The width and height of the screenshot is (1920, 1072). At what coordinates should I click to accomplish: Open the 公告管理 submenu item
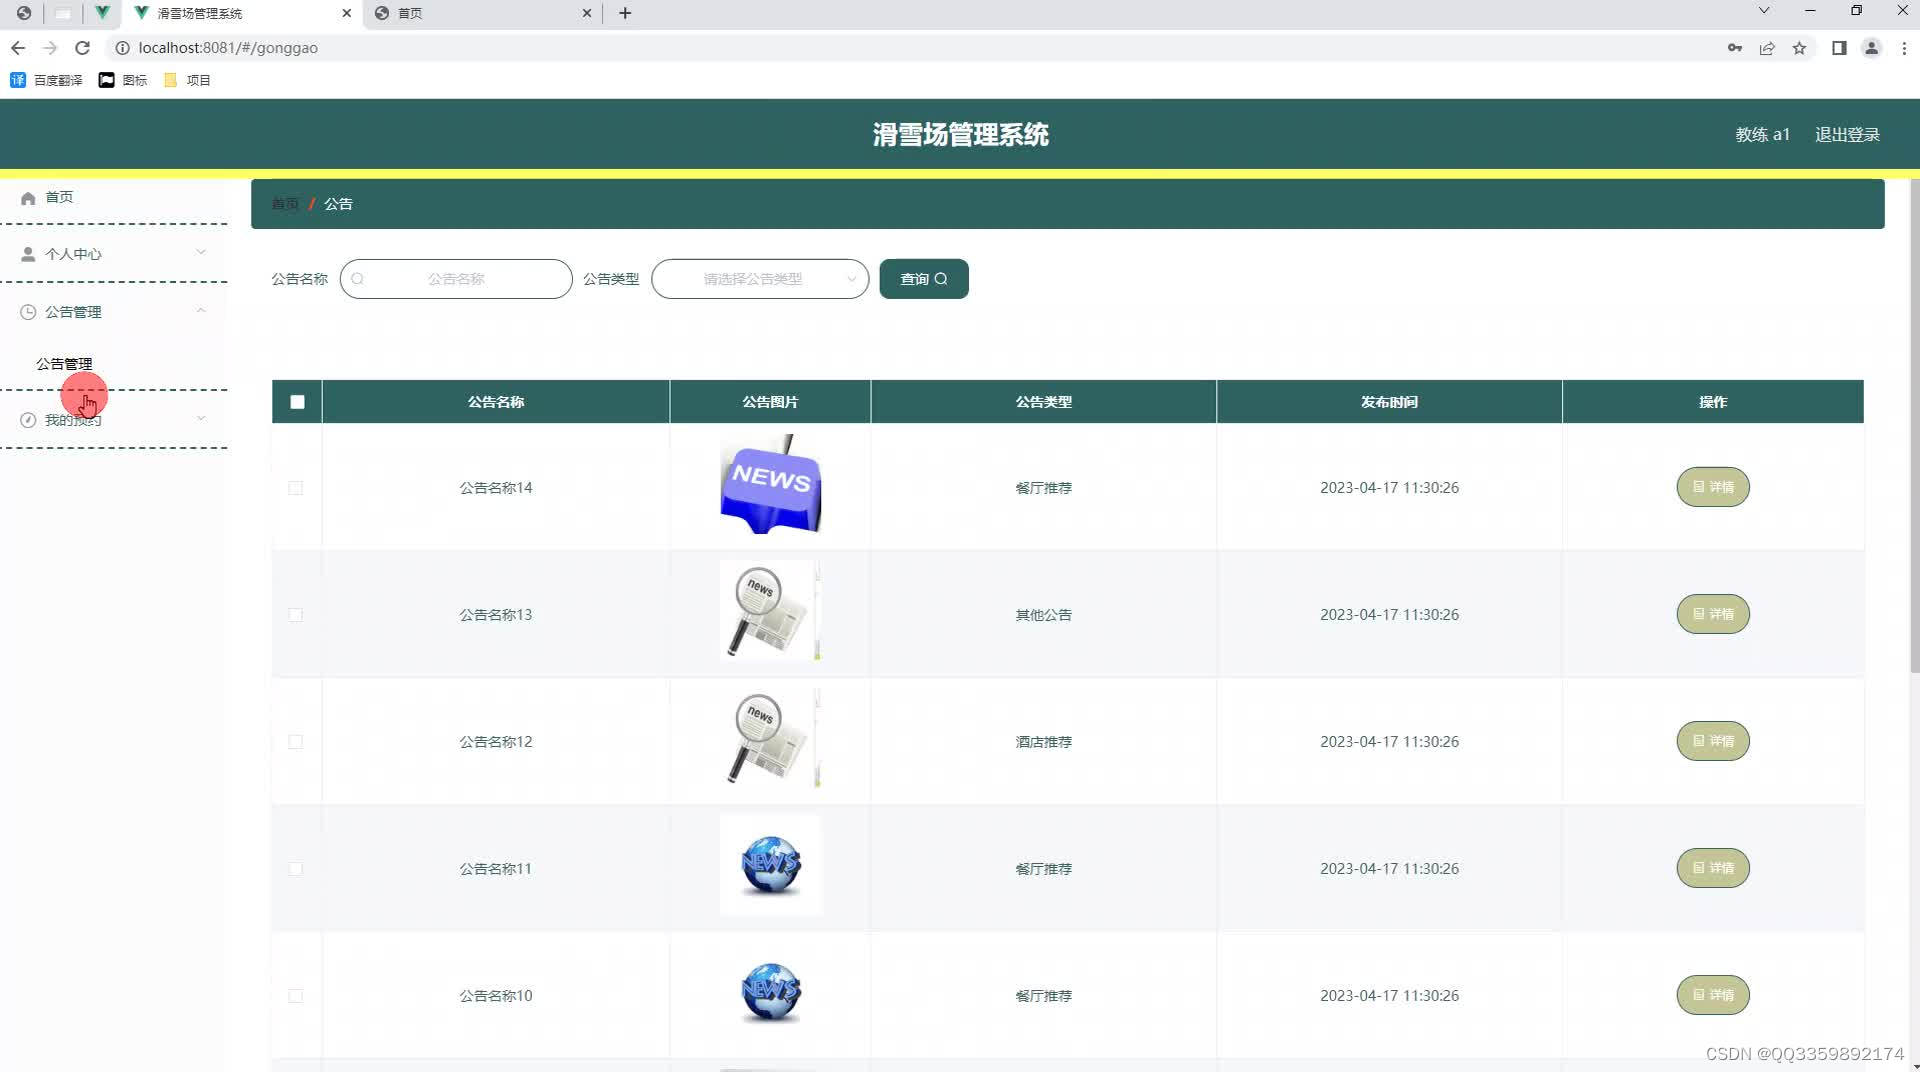click(64, 364)
